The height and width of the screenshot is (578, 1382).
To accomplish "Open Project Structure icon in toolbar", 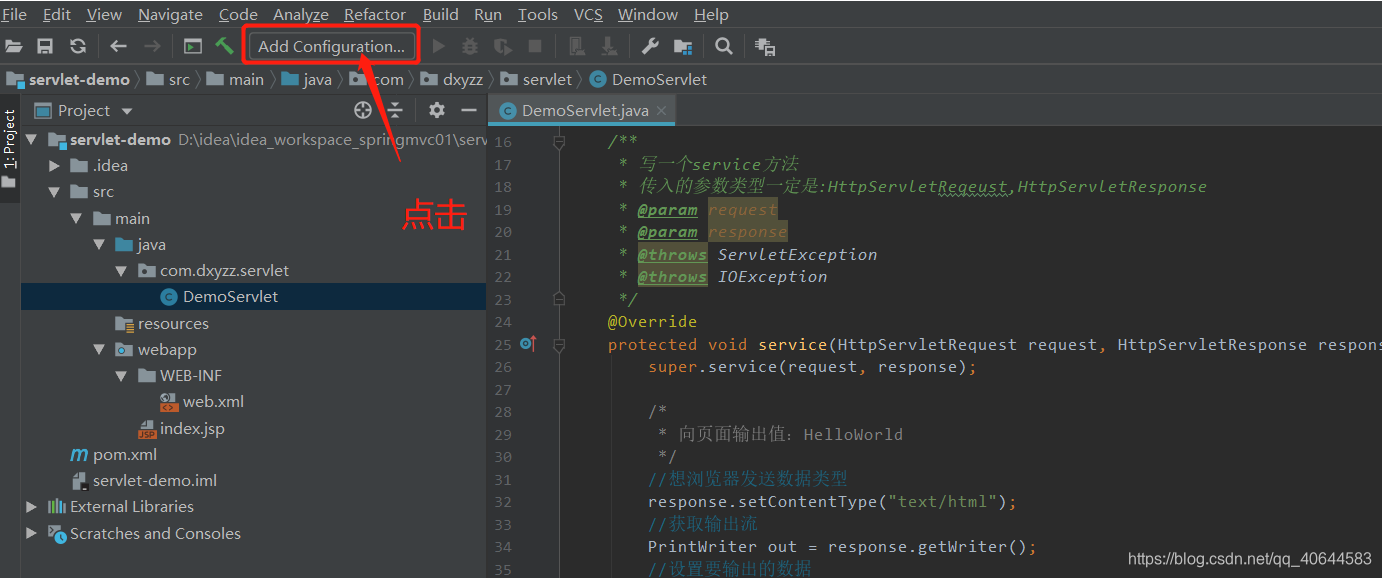I will (683, 46).
